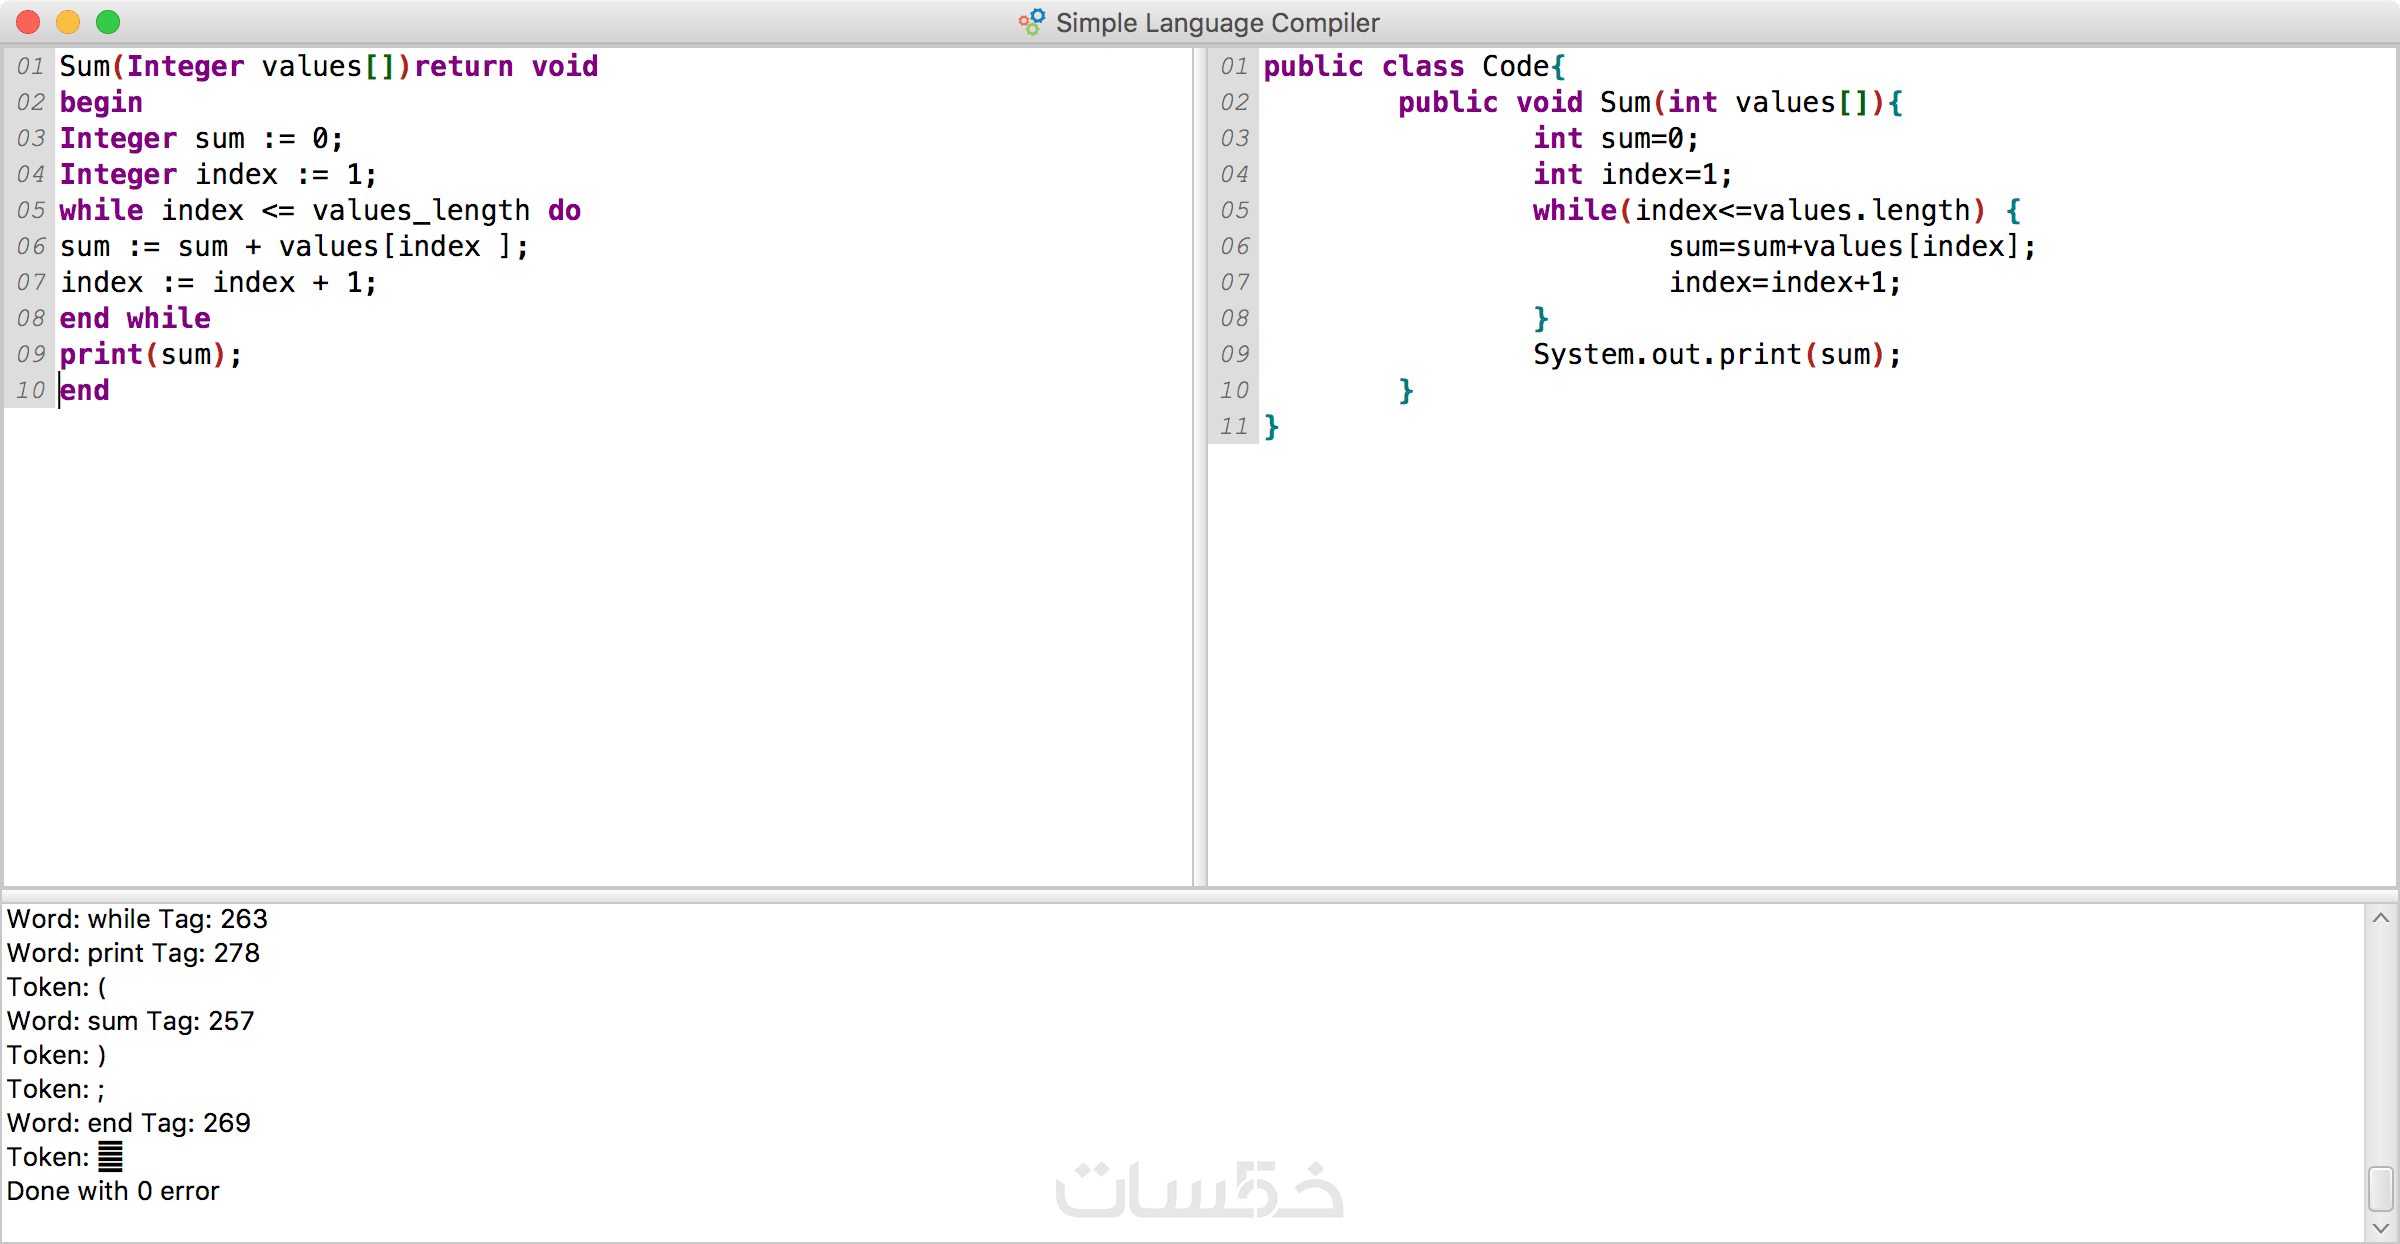Image resolution: width=2400 pixels, height=1244 pixels.
Task: Click 'Done with 0 error' console message
Action: (113, 1191)
